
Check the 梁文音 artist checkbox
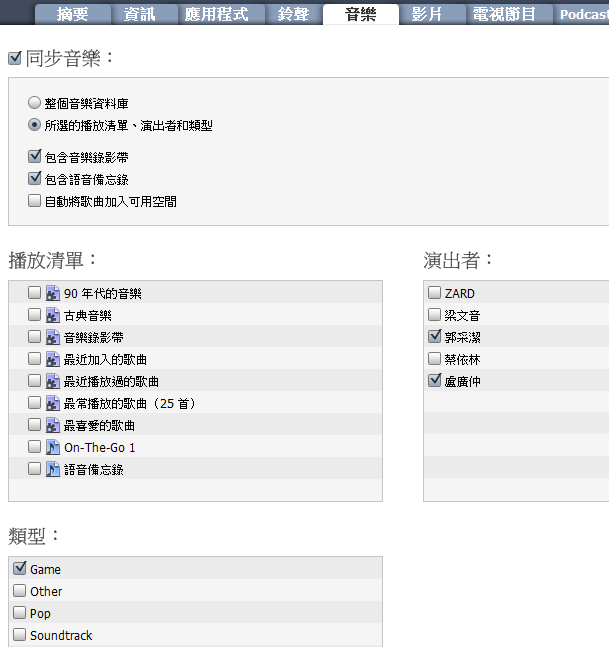(x=434, y=315)
